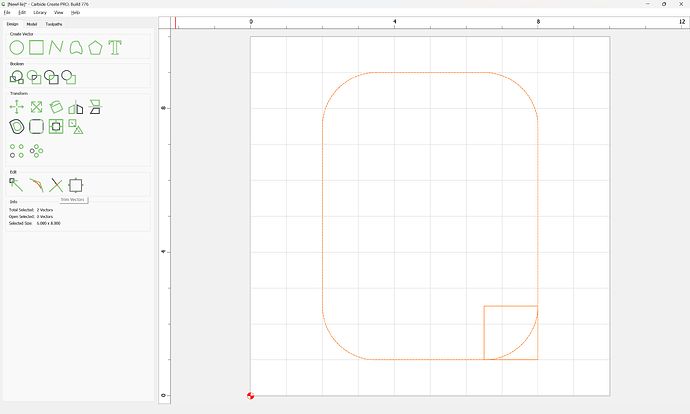Switch to the Design tab
The height and width of the screenshot is (414, 690).
tap(12, 24)
